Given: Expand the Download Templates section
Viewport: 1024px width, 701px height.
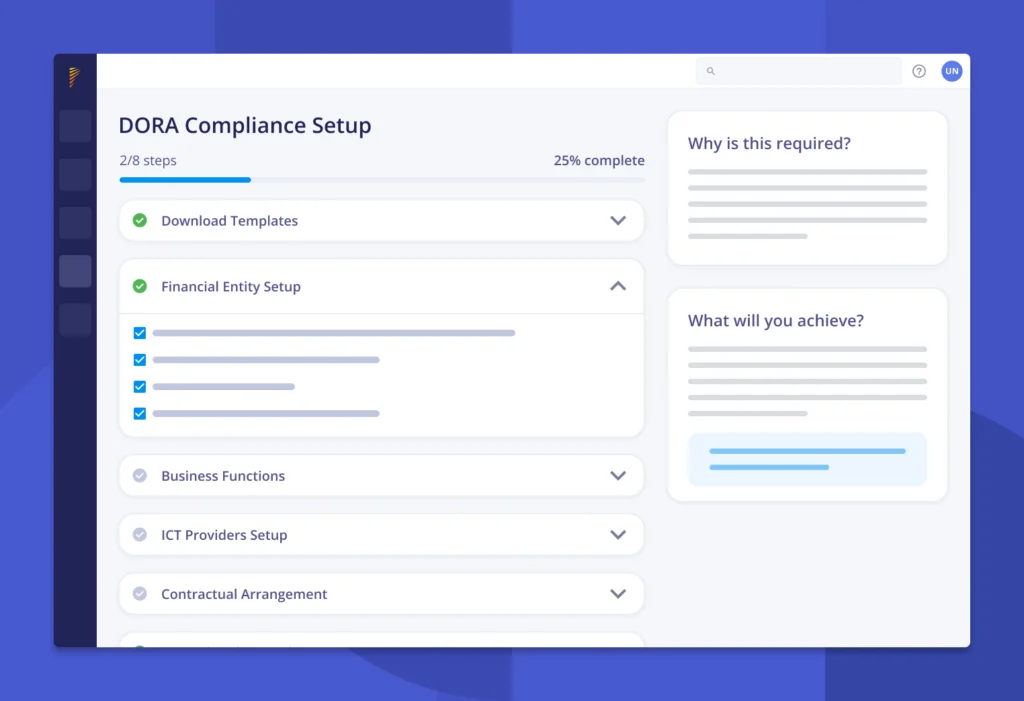Looking at the screenshot, I should click(618, 220).
